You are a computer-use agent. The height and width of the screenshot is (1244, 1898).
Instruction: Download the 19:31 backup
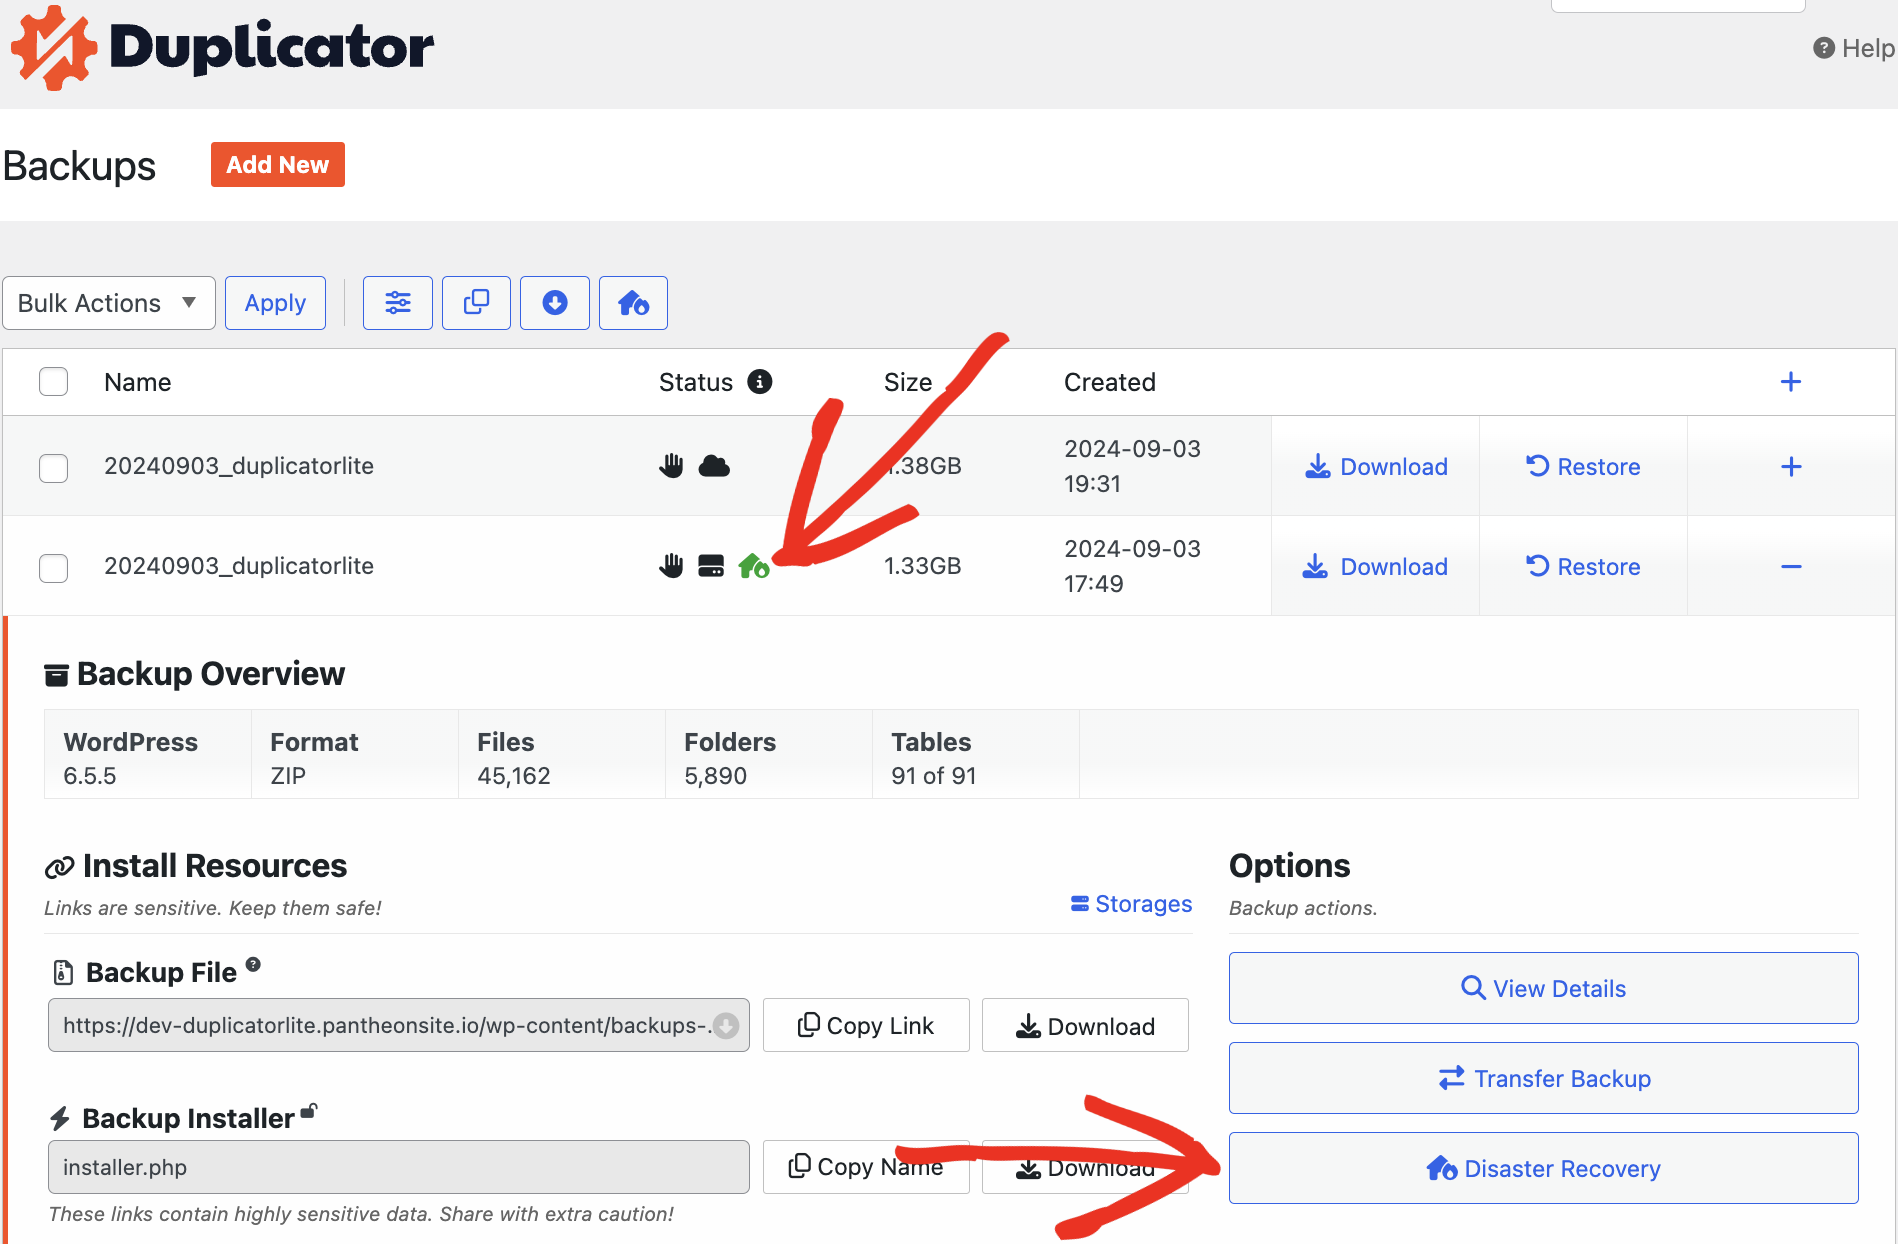click(x=1376, y=467)
